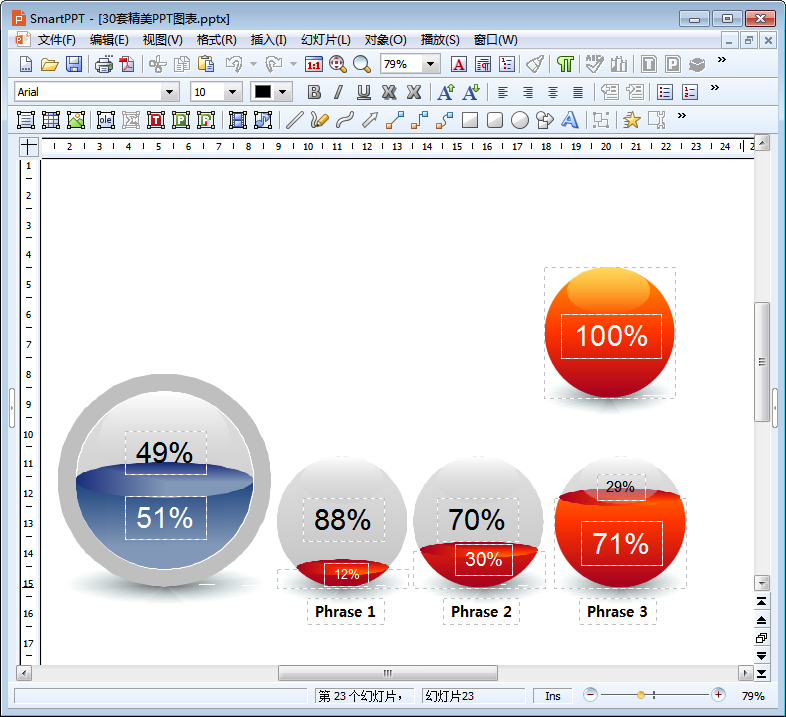Toggle italic formatting
This screenshot has width=786, height=717.
pyautogui.click(x=339, y=92)
